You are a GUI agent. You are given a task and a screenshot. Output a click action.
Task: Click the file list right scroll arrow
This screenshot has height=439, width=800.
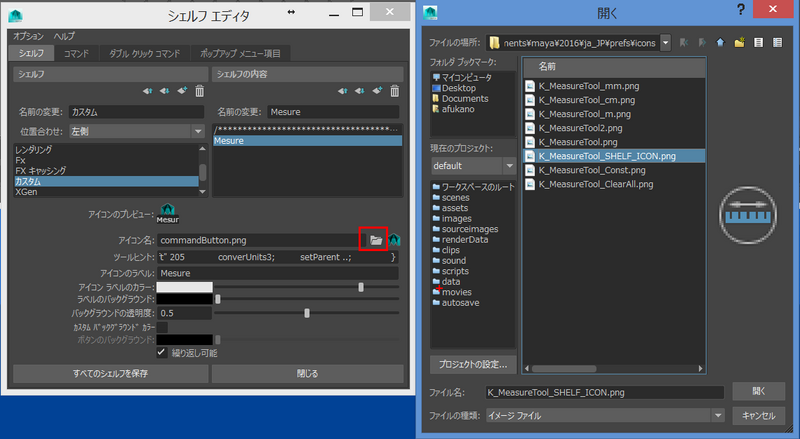(x=701, y=369)
